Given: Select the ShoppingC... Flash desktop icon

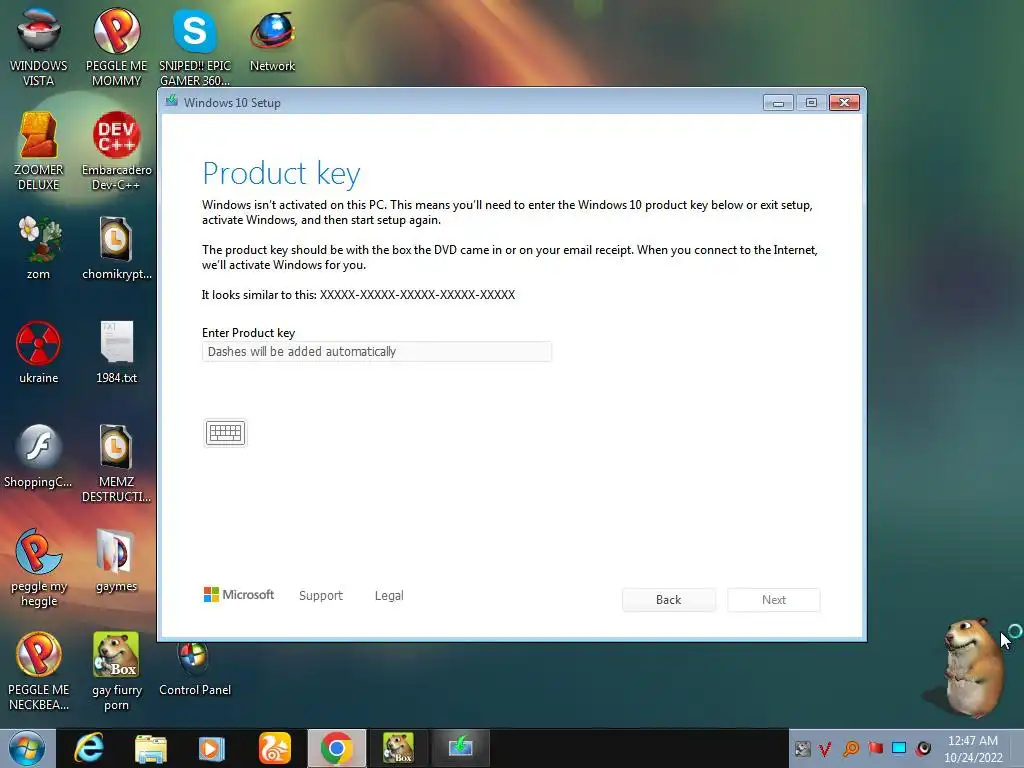Looking at the screenshot, I should [x=39, y=456].
